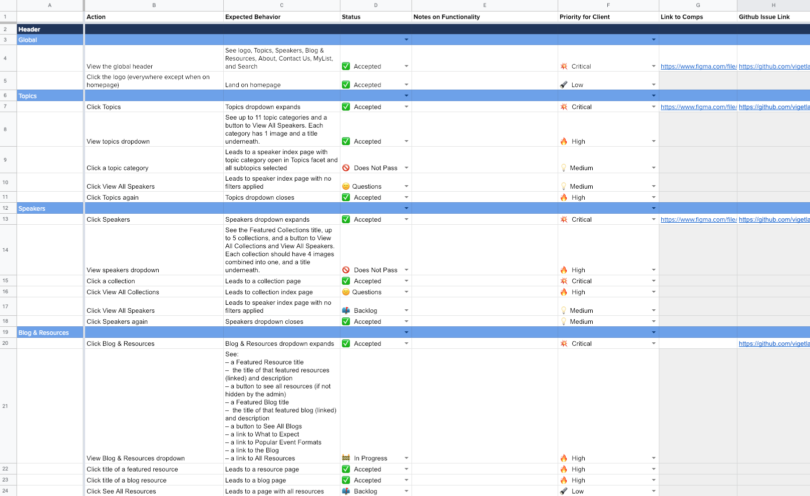Select the 'Github Issue Link' header cell

coord(773,17)
